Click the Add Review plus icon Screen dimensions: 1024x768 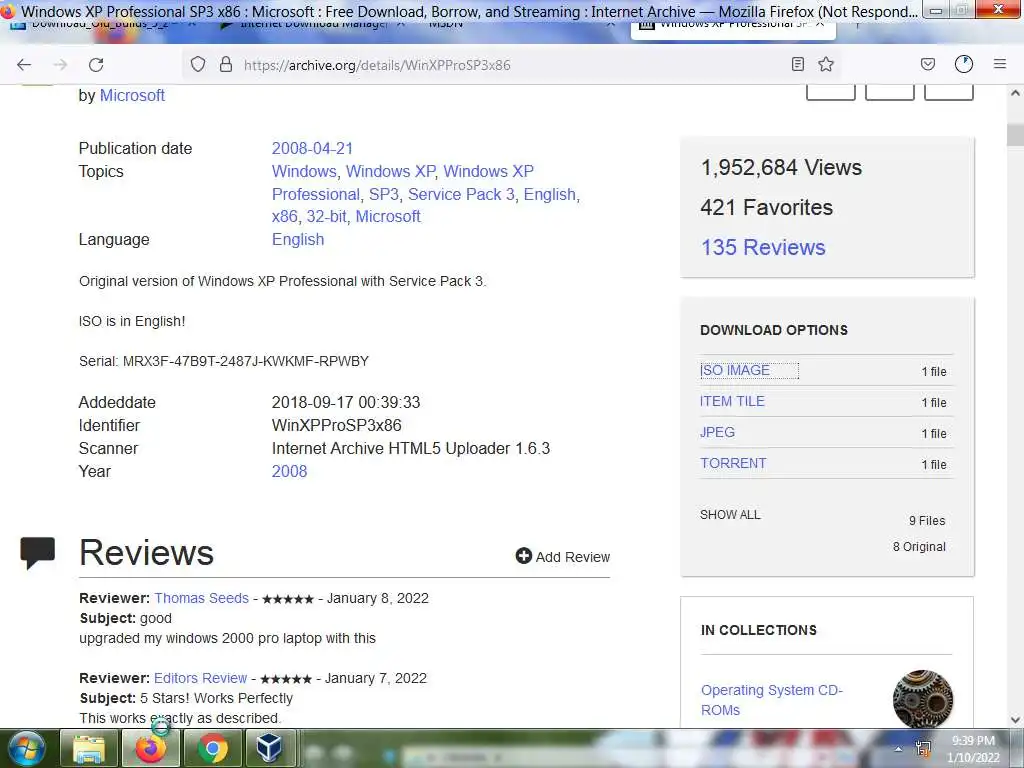coord(524,556)
